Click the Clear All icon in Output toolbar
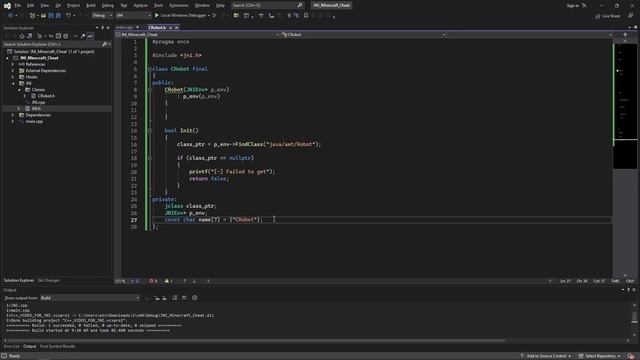Screen dimensions: 640x360 pos(175,298)
